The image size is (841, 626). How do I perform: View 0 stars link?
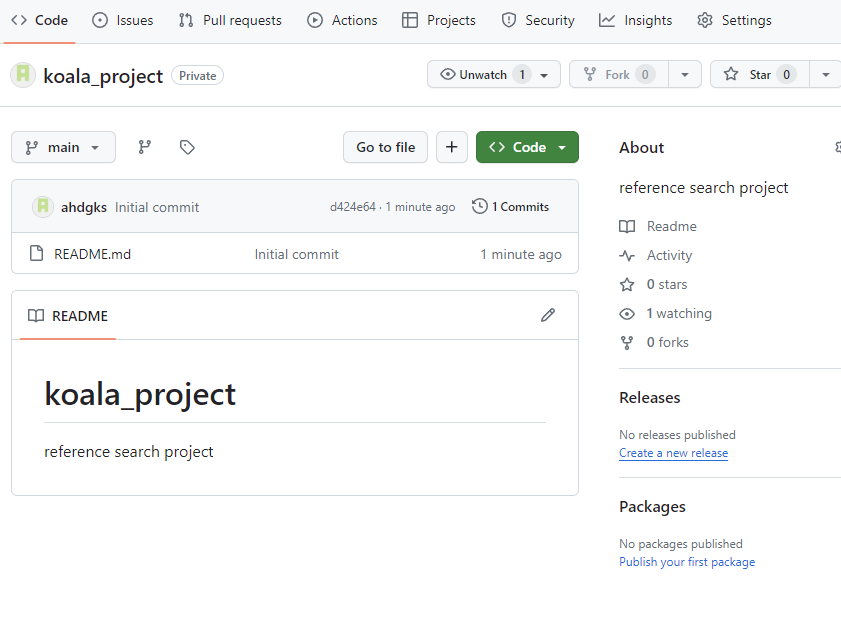coord(667,284)
